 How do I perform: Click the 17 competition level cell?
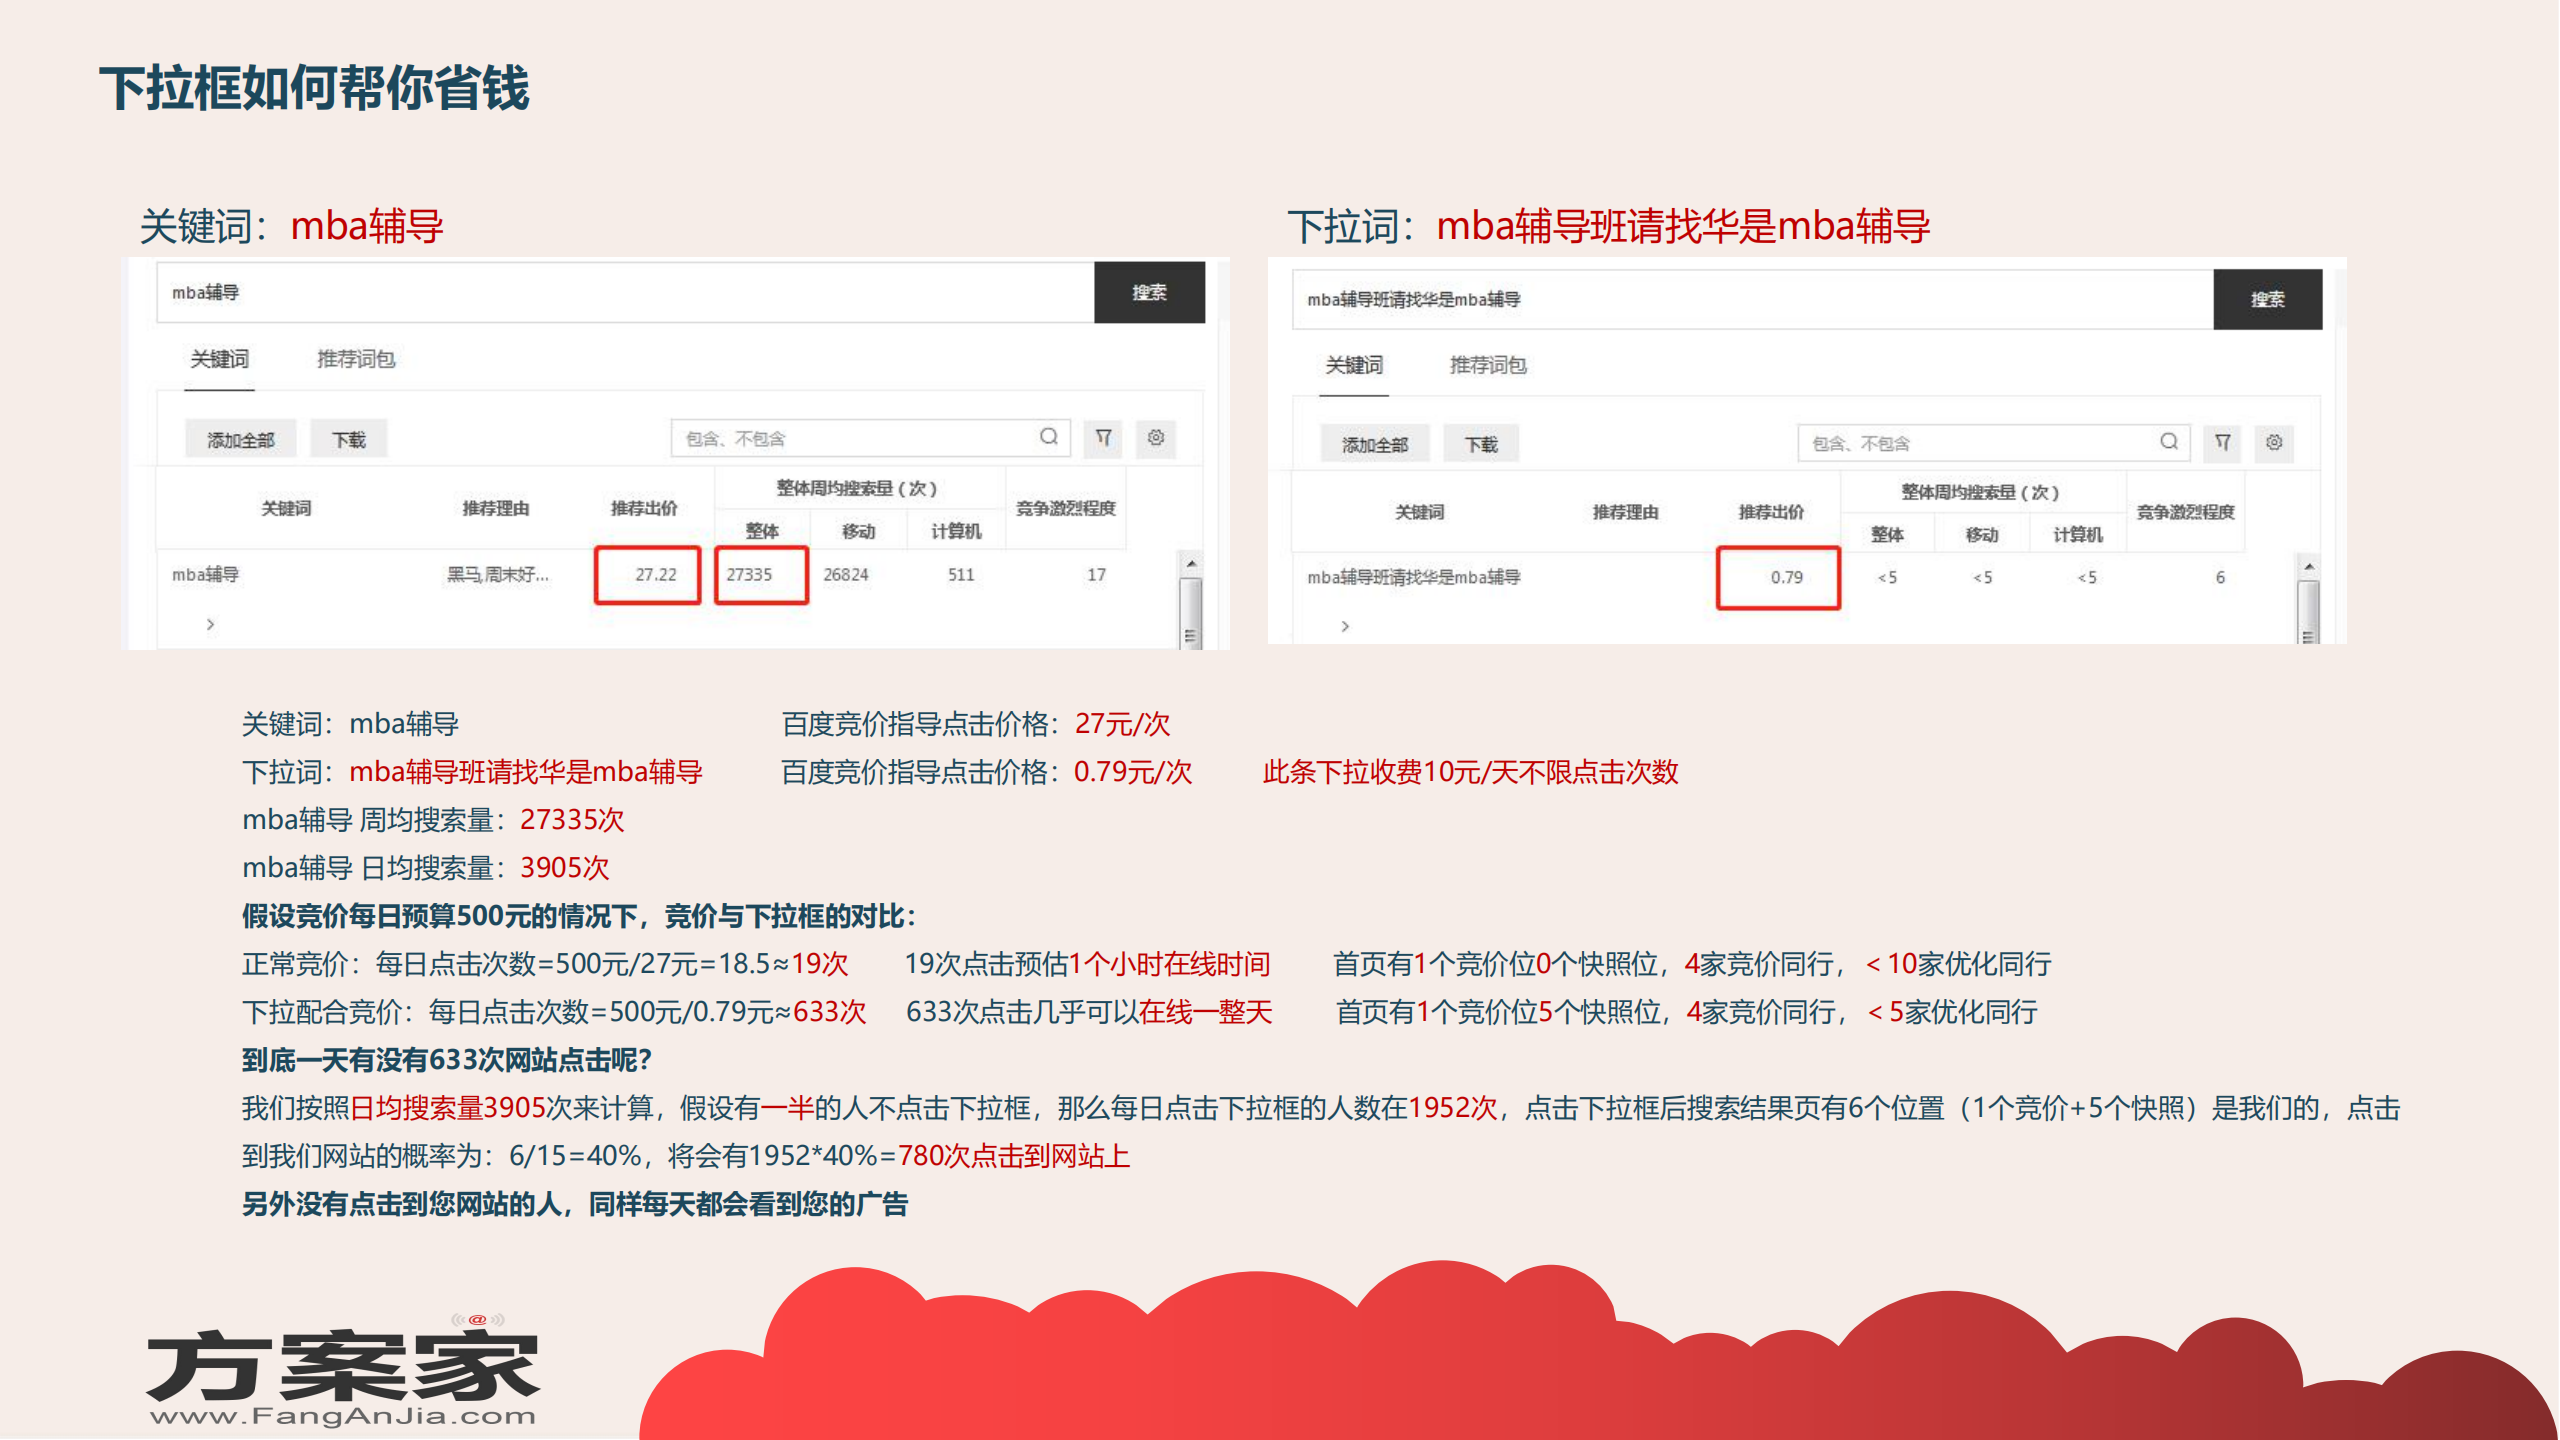tap(1096, 575)
